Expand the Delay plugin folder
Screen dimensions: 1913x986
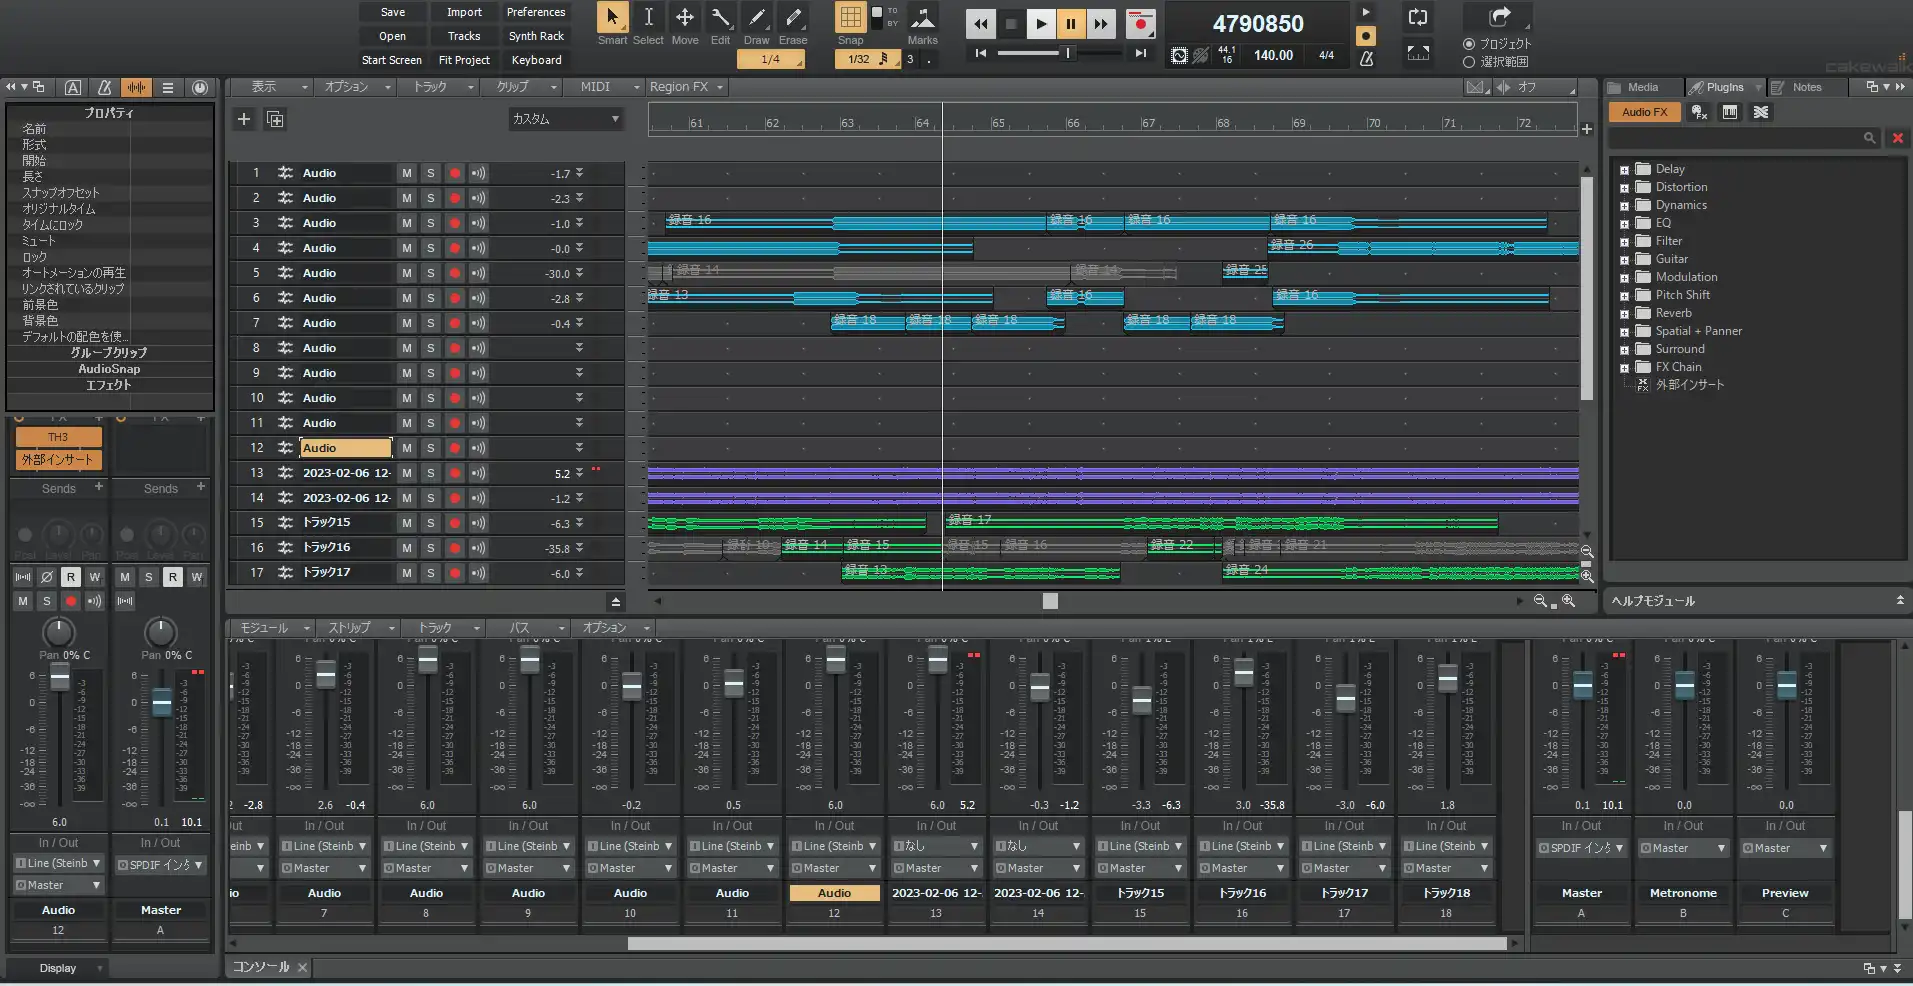tap(1624, 170)
